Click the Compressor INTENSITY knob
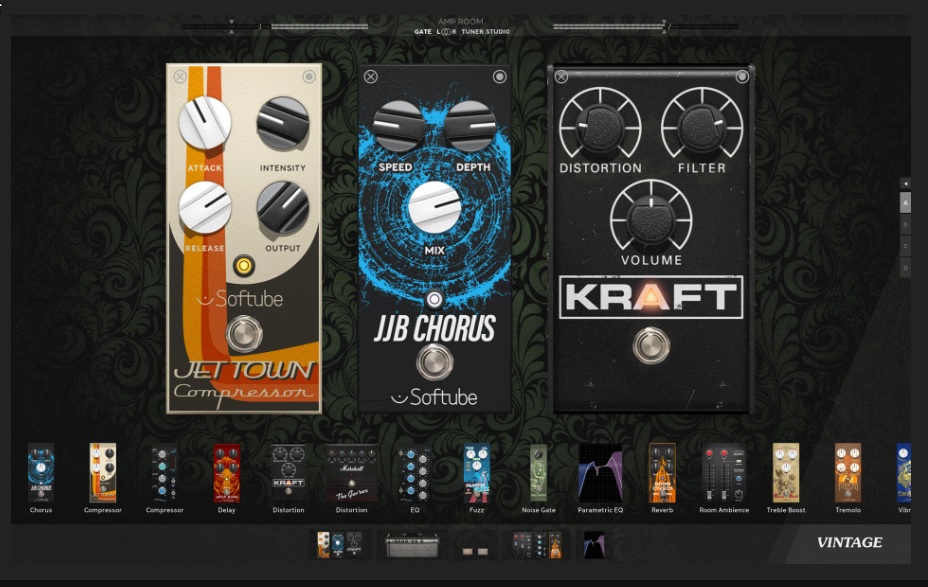928x587 pixels. coord(283,122)
